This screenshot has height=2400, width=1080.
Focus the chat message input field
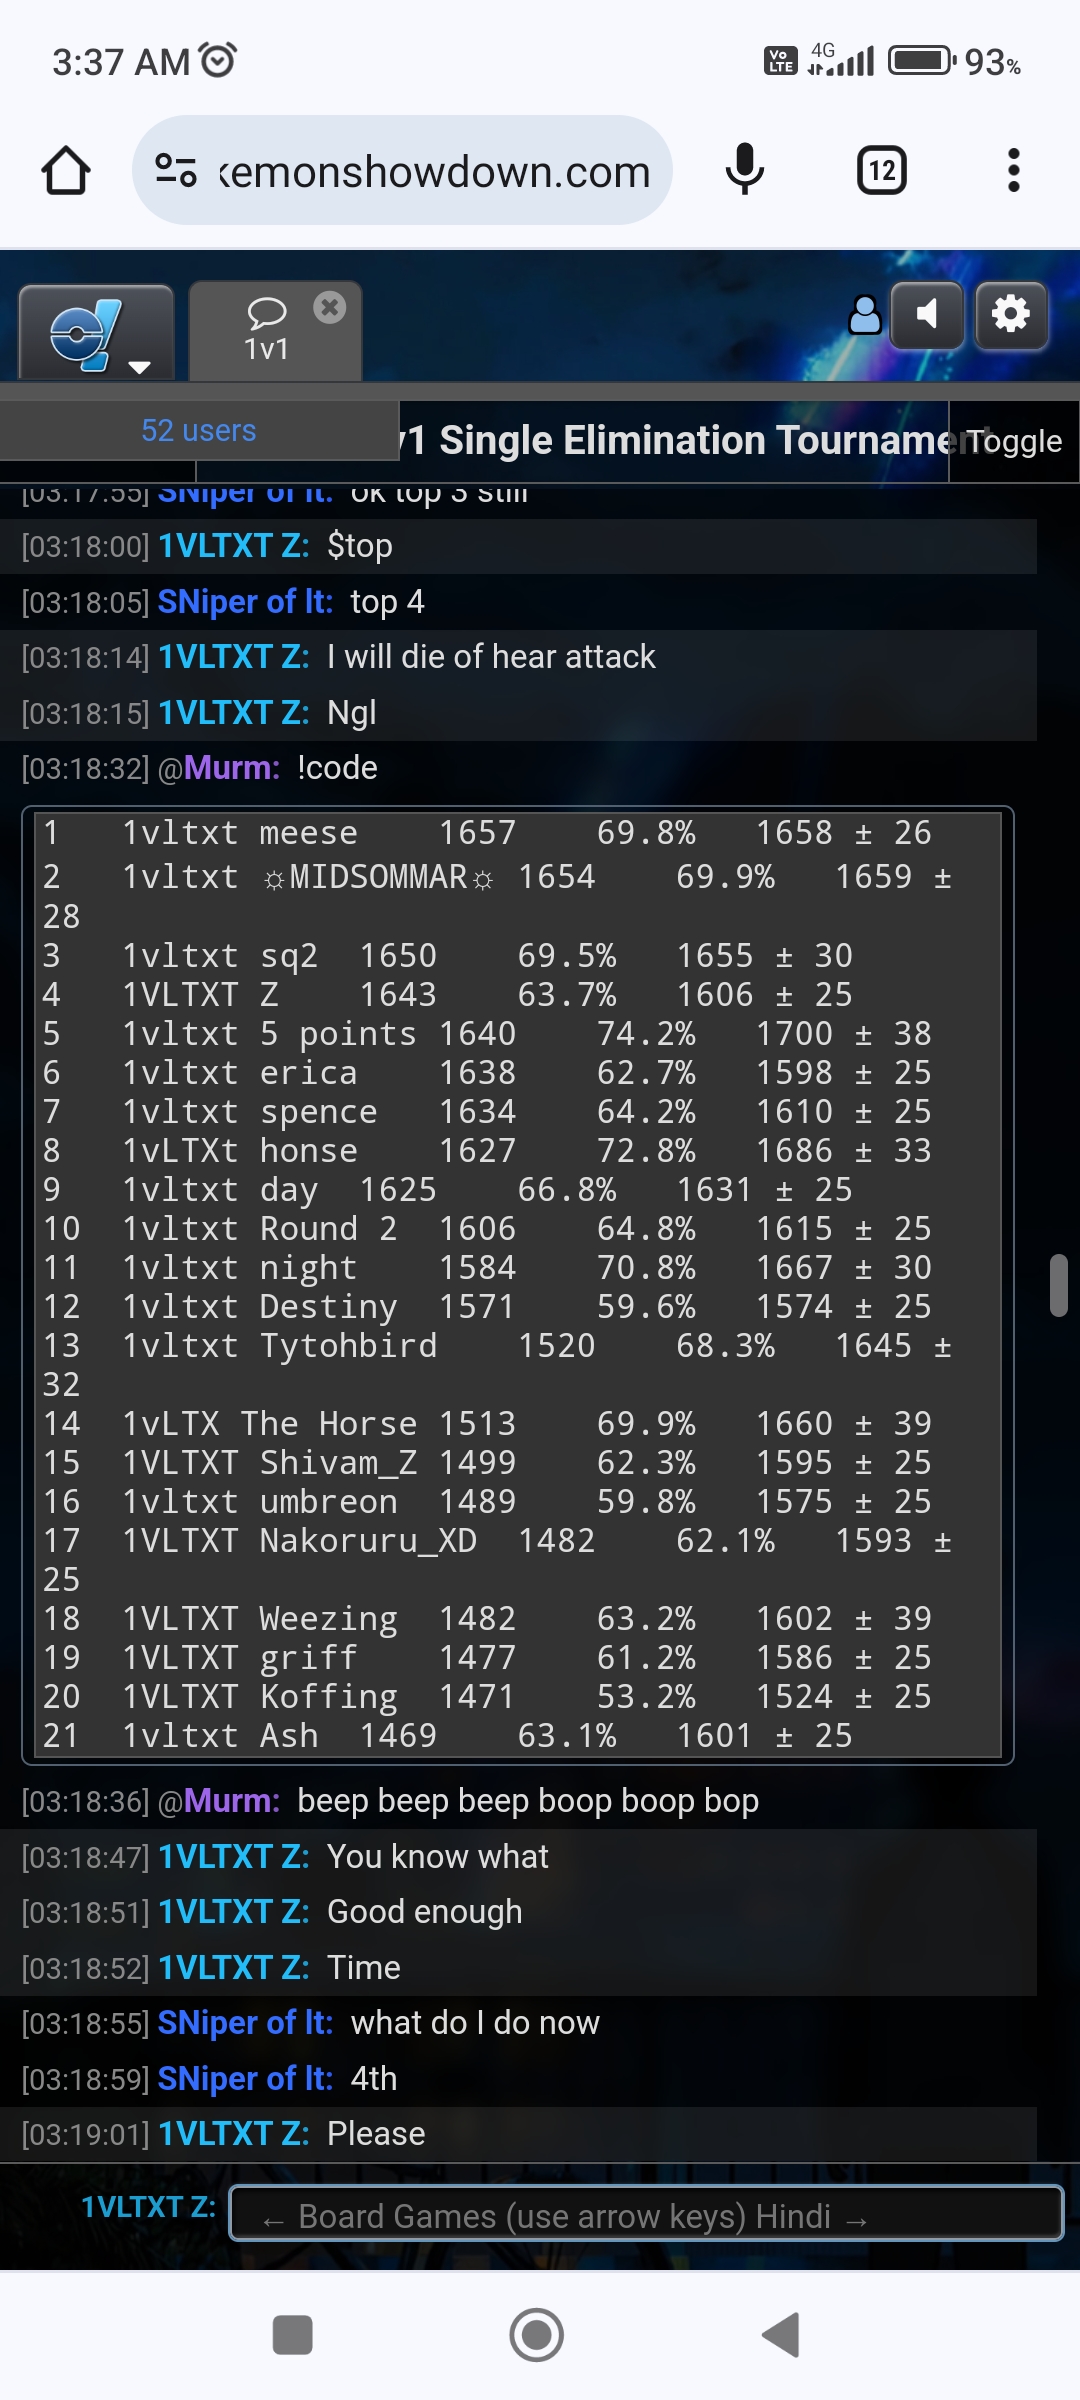coord(645,2217)
